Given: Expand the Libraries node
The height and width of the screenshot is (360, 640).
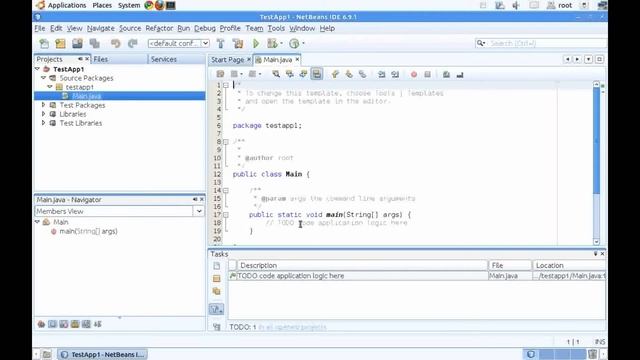Looking at the screenshot, I should (x=44, y=114).
